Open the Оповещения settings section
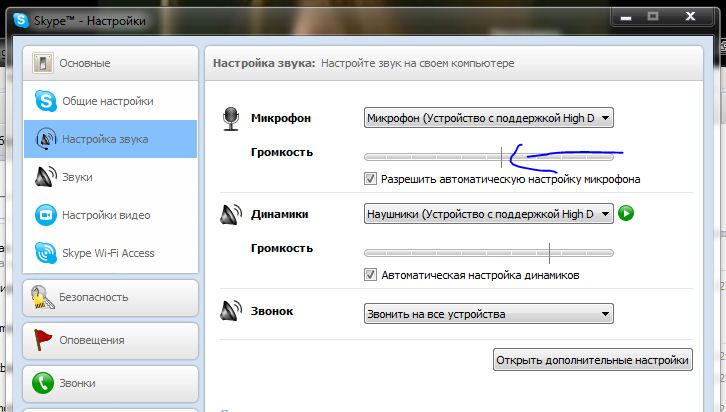The image size is (726, 412). coord(110,340)
